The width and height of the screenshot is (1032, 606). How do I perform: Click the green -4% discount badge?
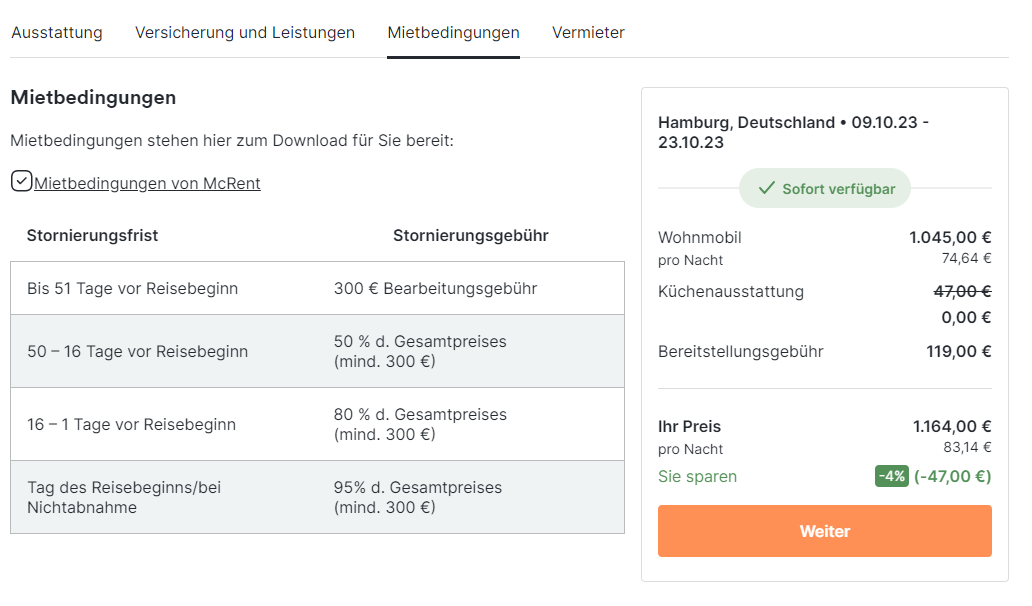tap(892, 476)
